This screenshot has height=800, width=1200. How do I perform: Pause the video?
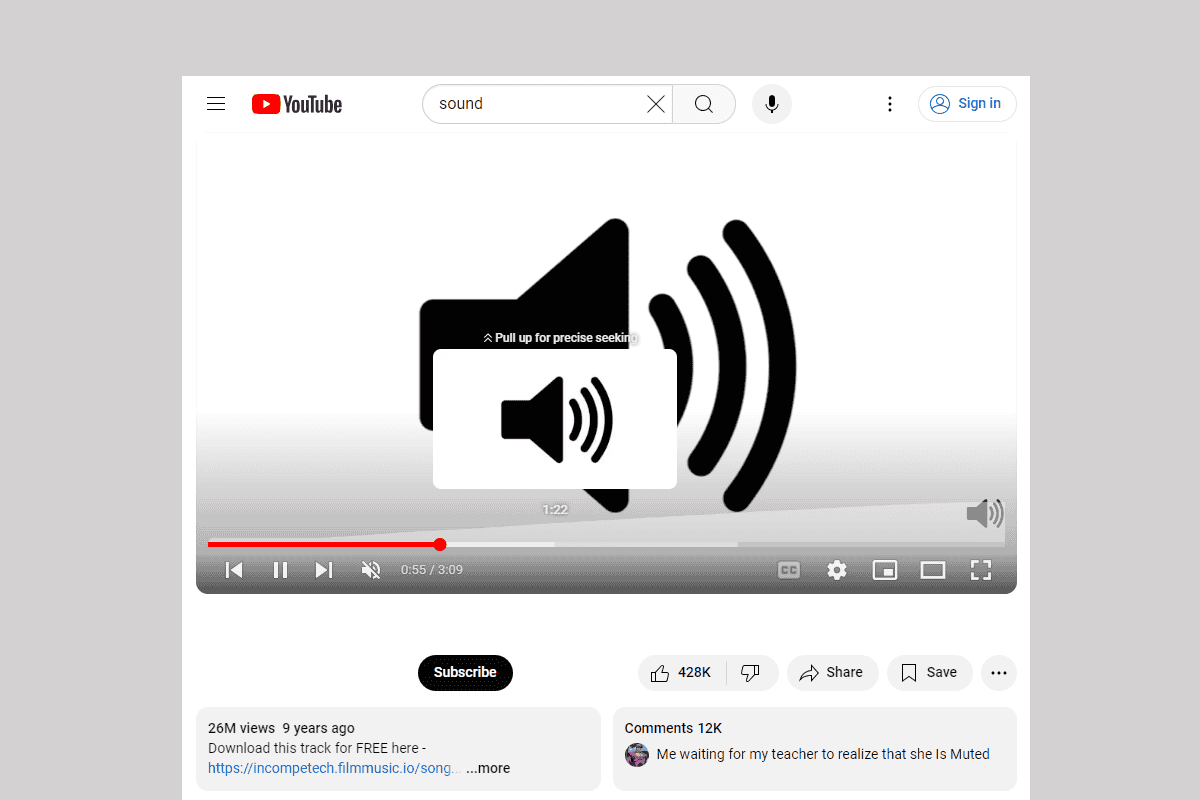pos(280,570)
